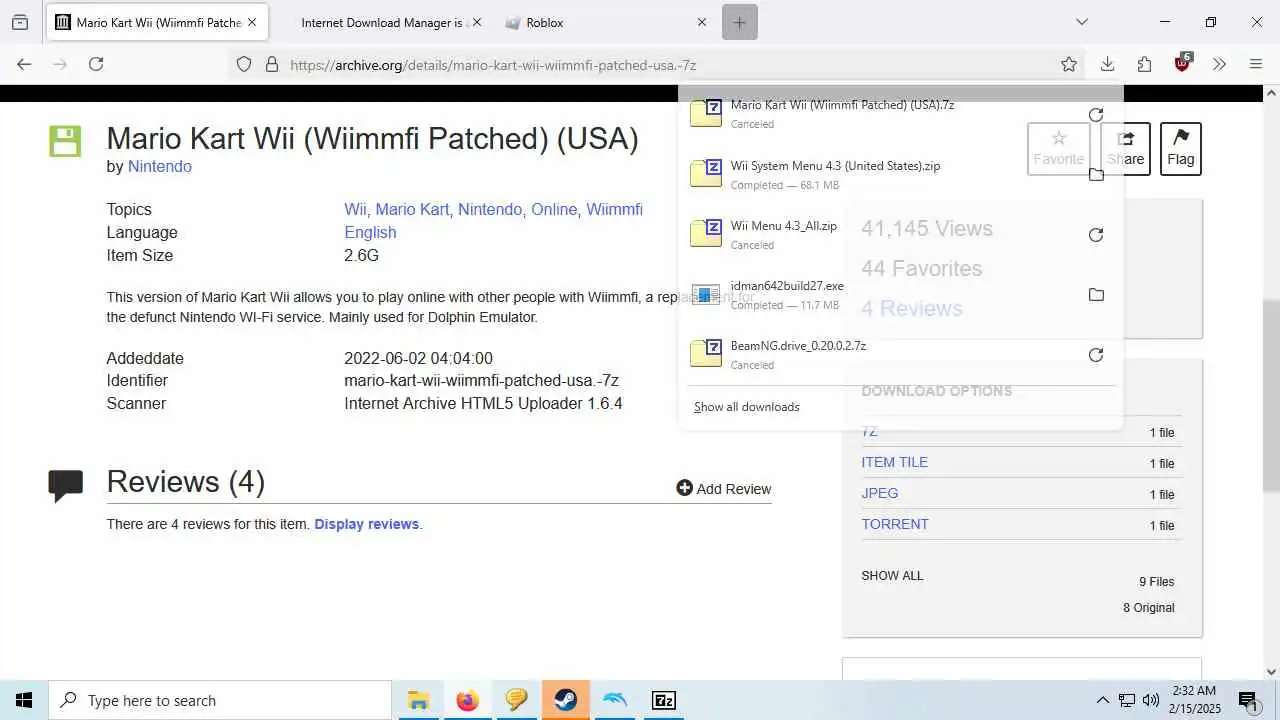Open the Nintendo creator link
Screen dimensions: 1280x720
pos(160,166)
